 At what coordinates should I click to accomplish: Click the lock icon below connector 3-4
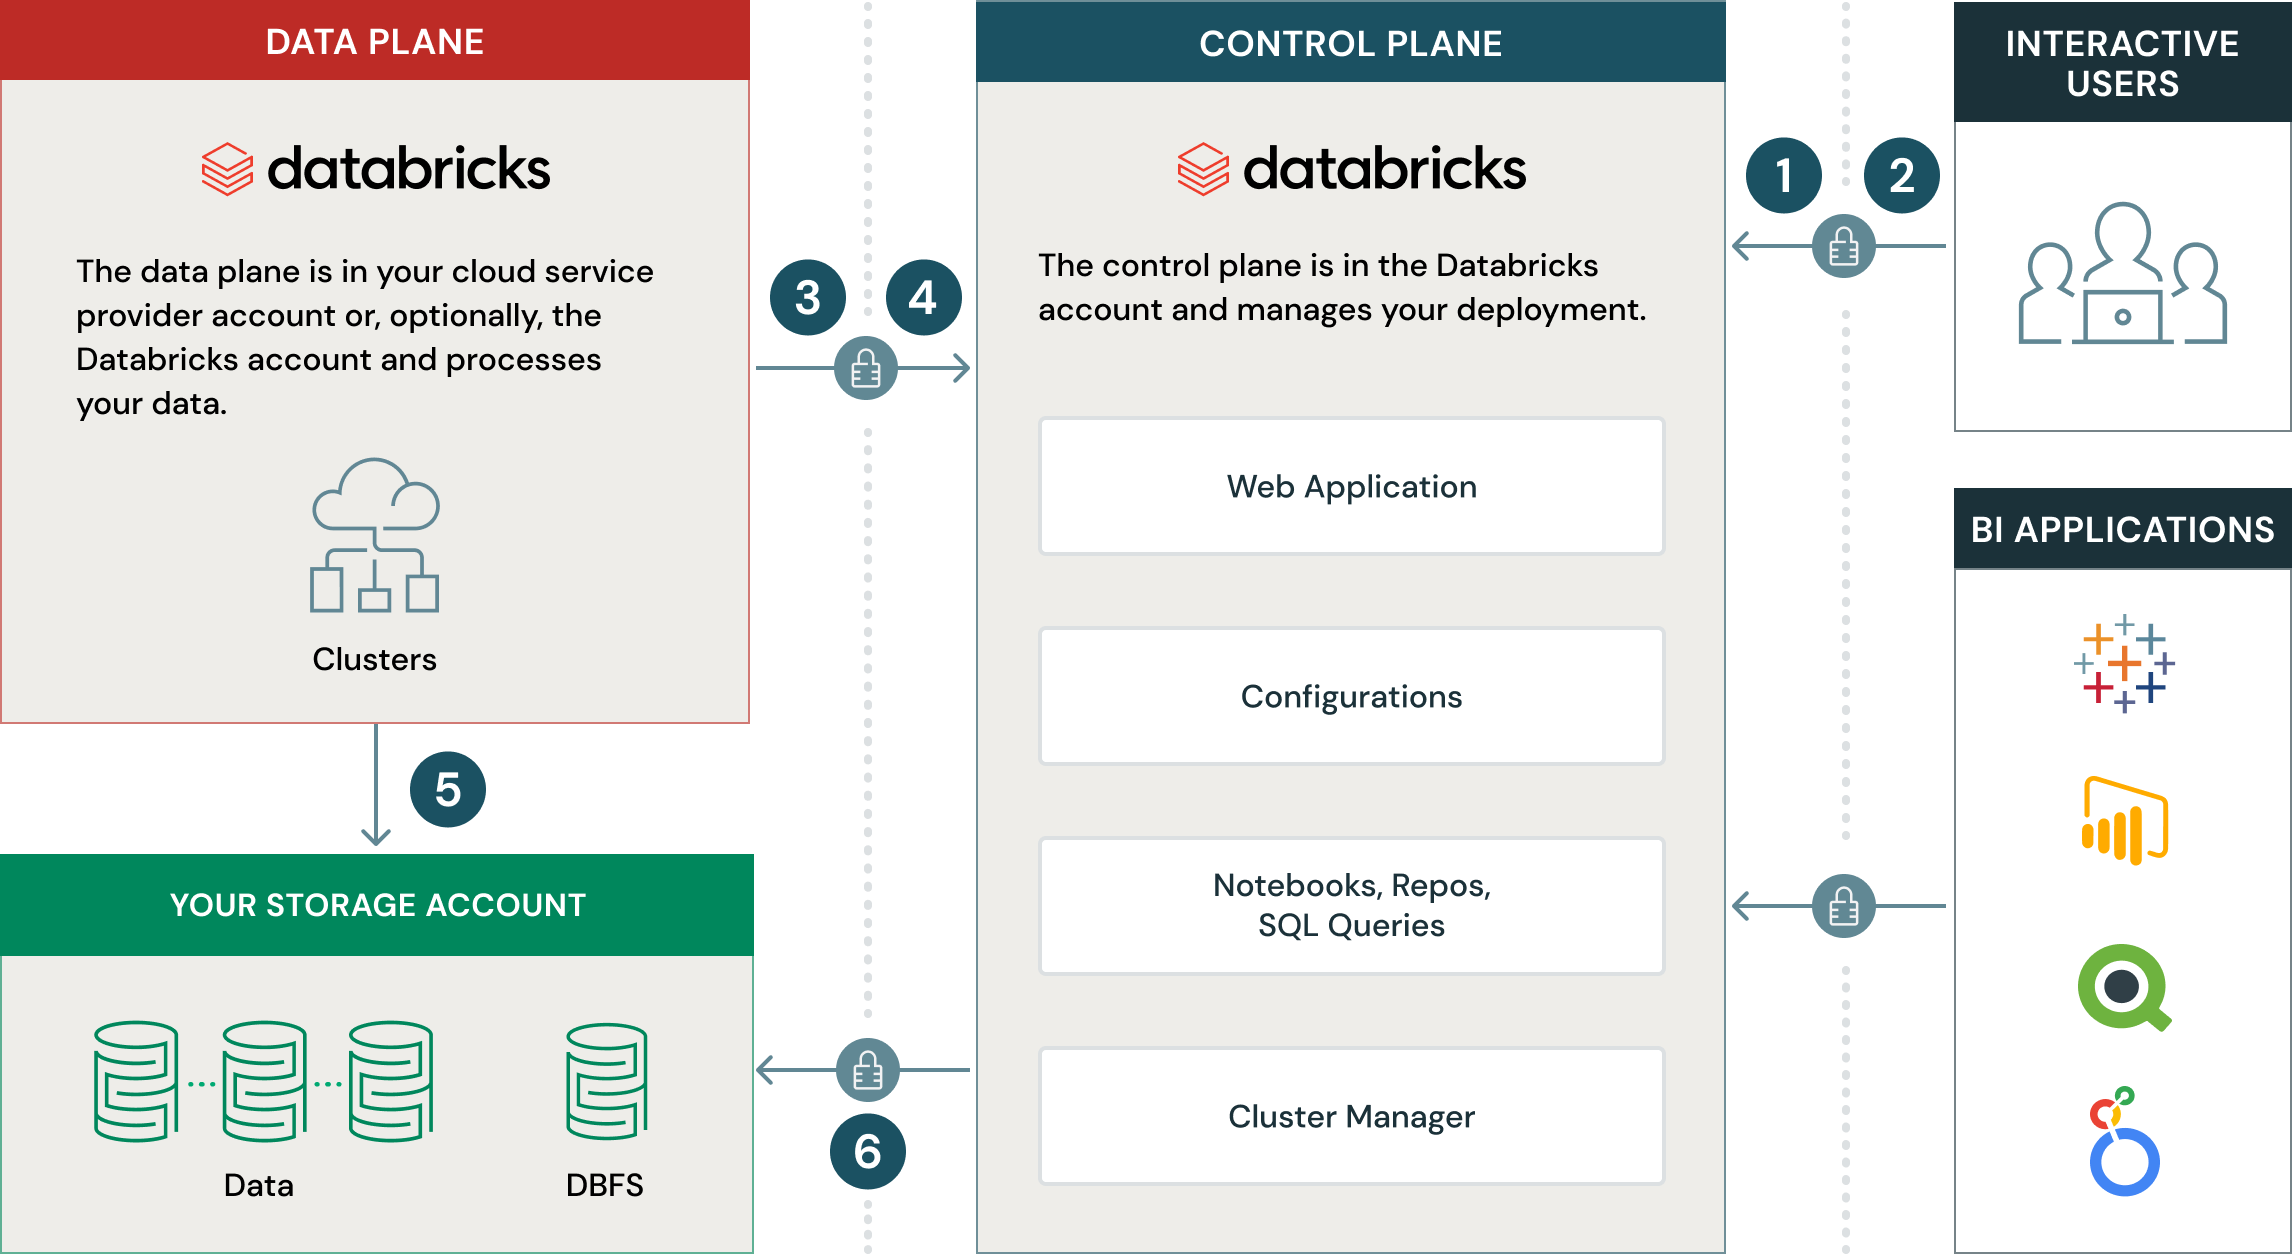point(866,369)
